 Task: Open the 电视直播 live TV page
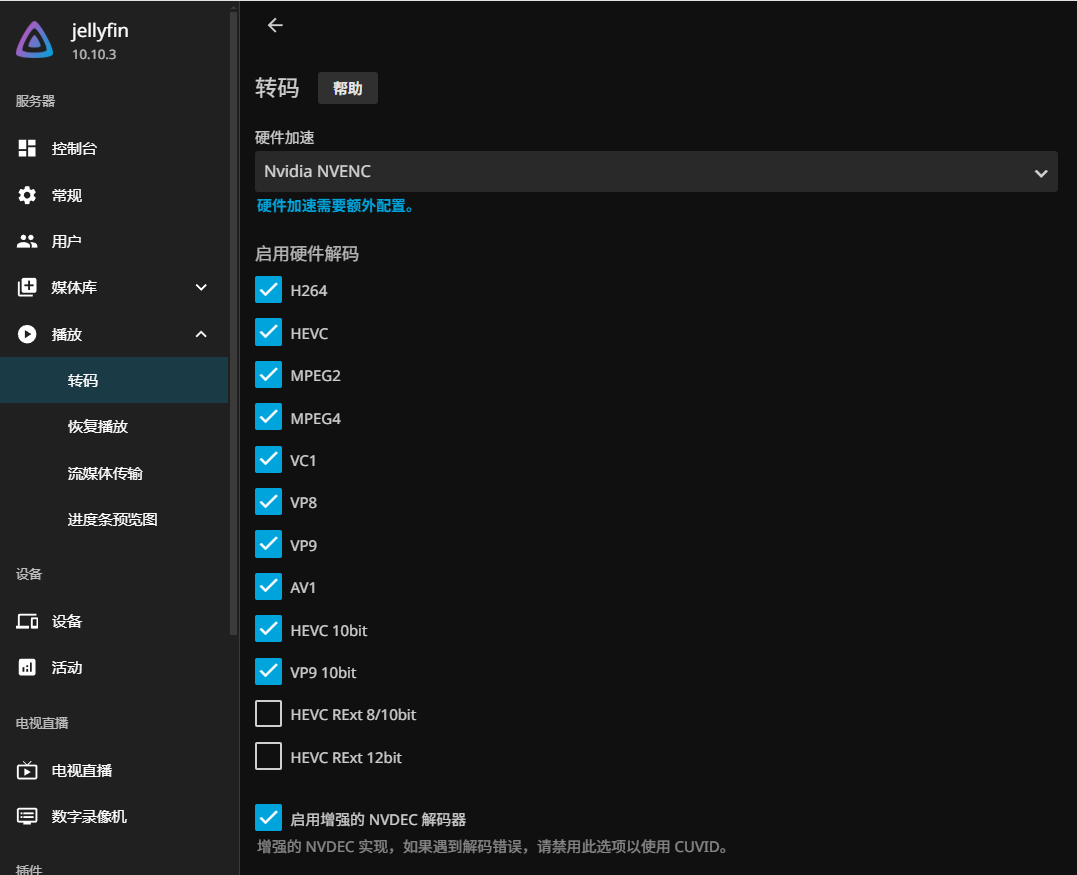[x=114, y=771]
